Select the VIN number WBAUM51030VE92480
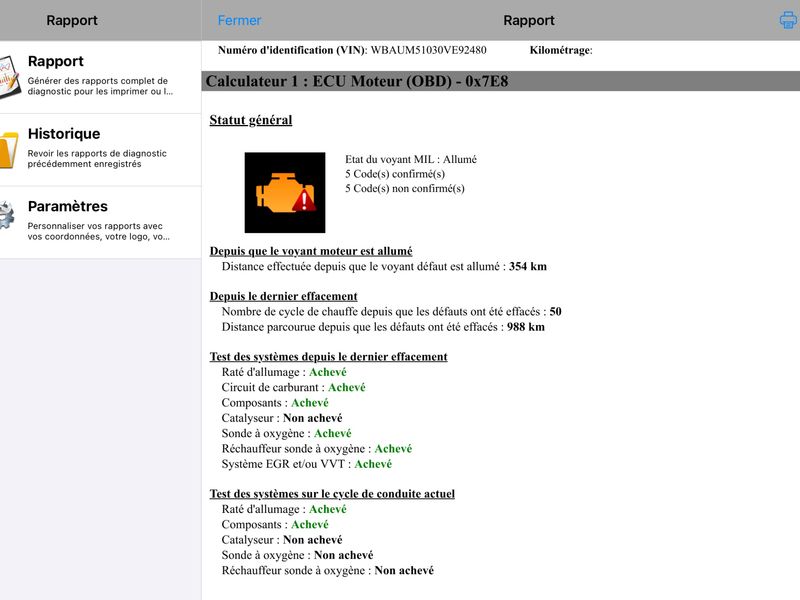Screen dimensions: 800x600 click(x=428, y=50)
